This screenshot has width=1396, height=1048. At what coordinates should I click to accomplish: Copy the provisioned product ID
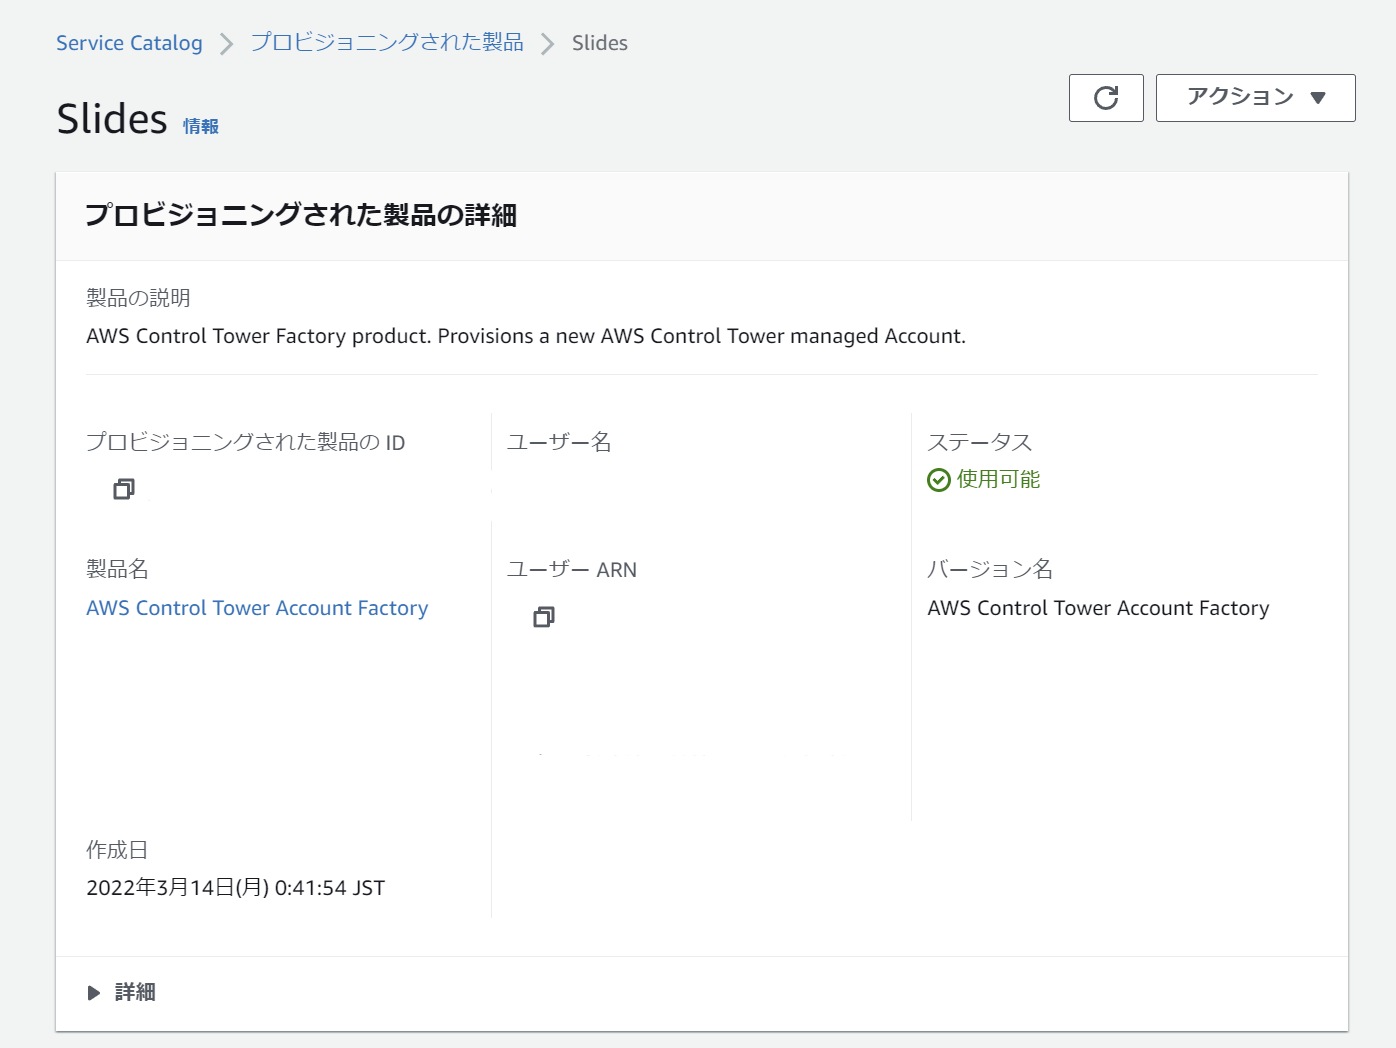(124, 489)
